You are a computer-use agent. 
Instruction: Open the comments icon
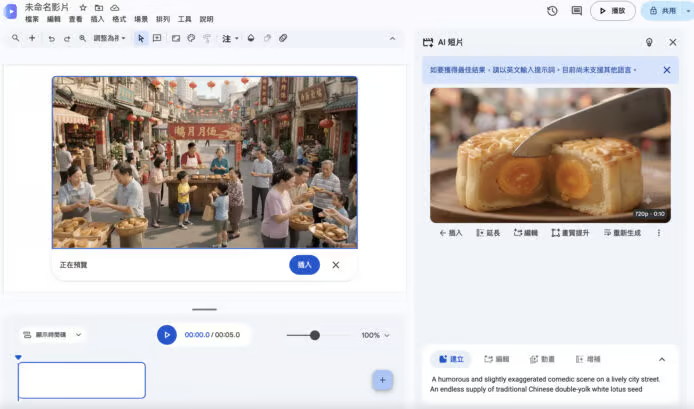(x=576, y=11)
